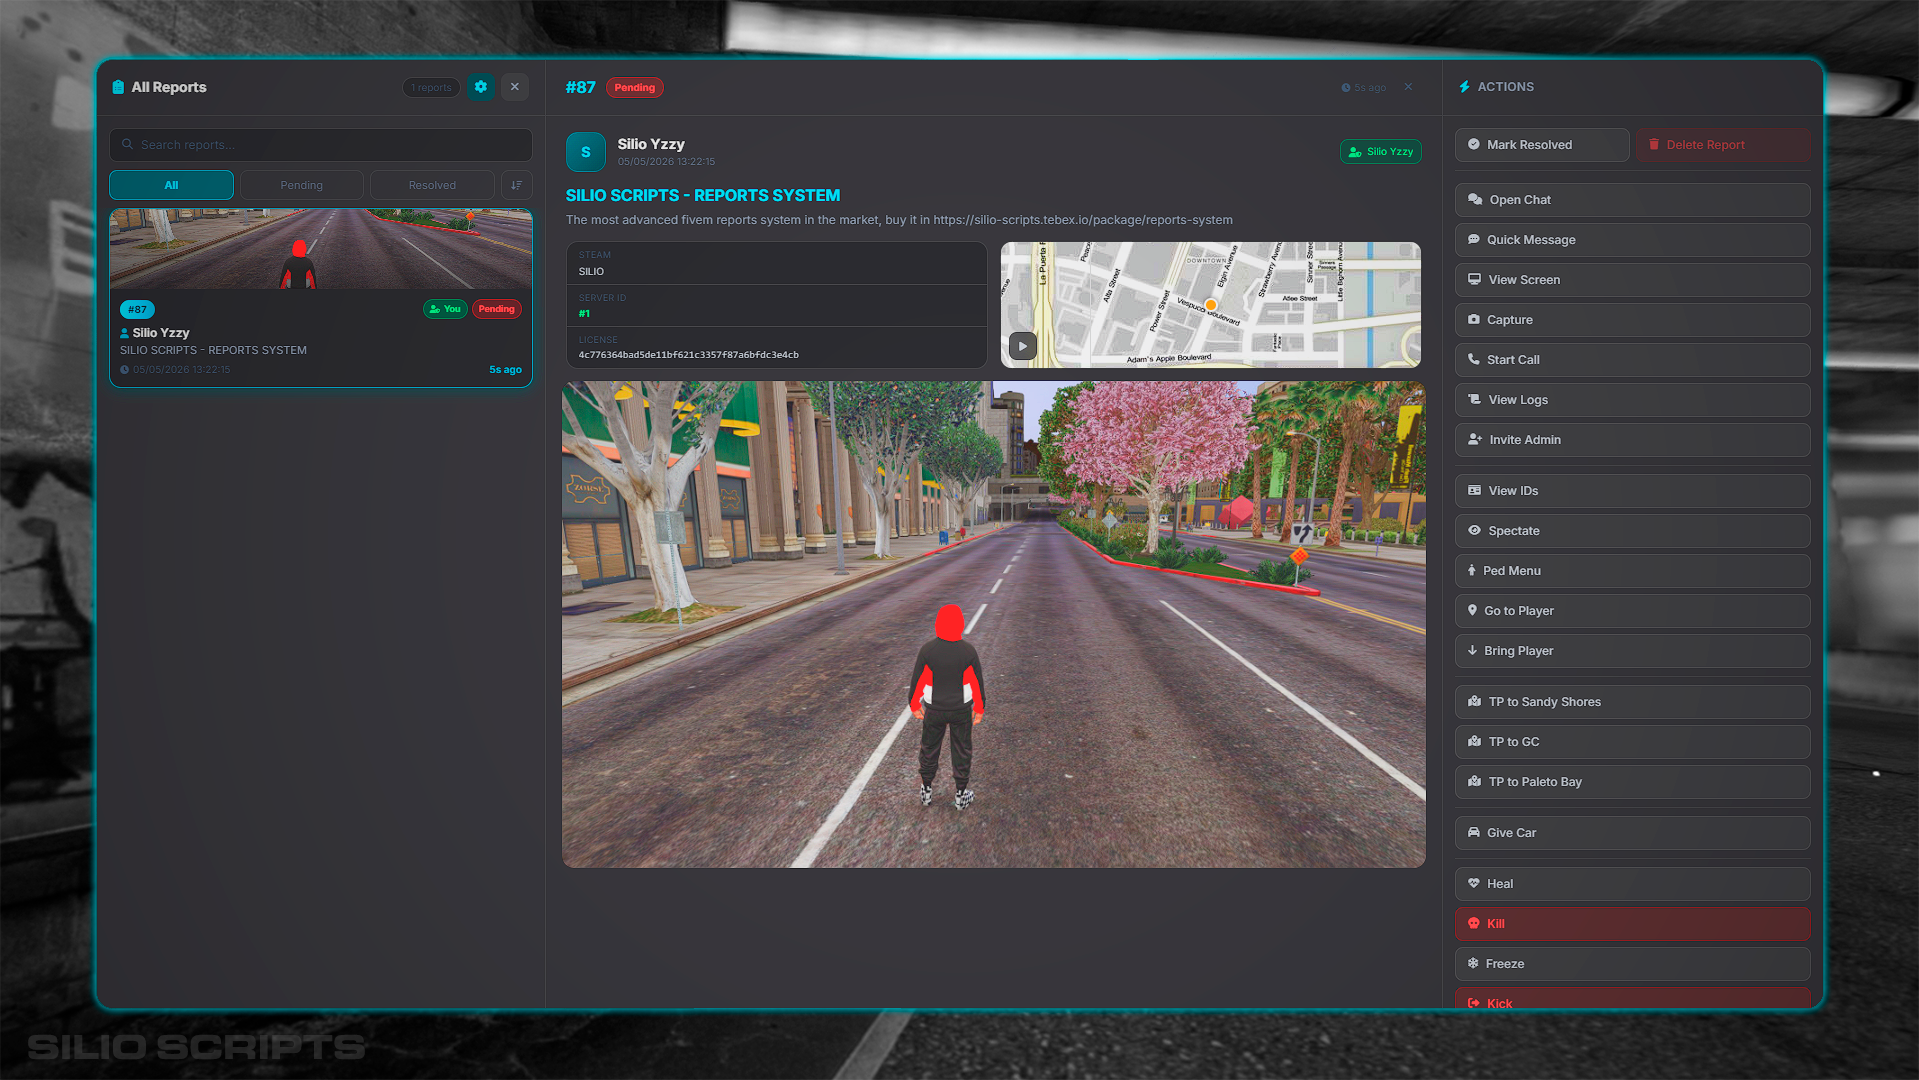
Task: Click the Ped Menu figure icon
Action: [x=1472, y=571]
